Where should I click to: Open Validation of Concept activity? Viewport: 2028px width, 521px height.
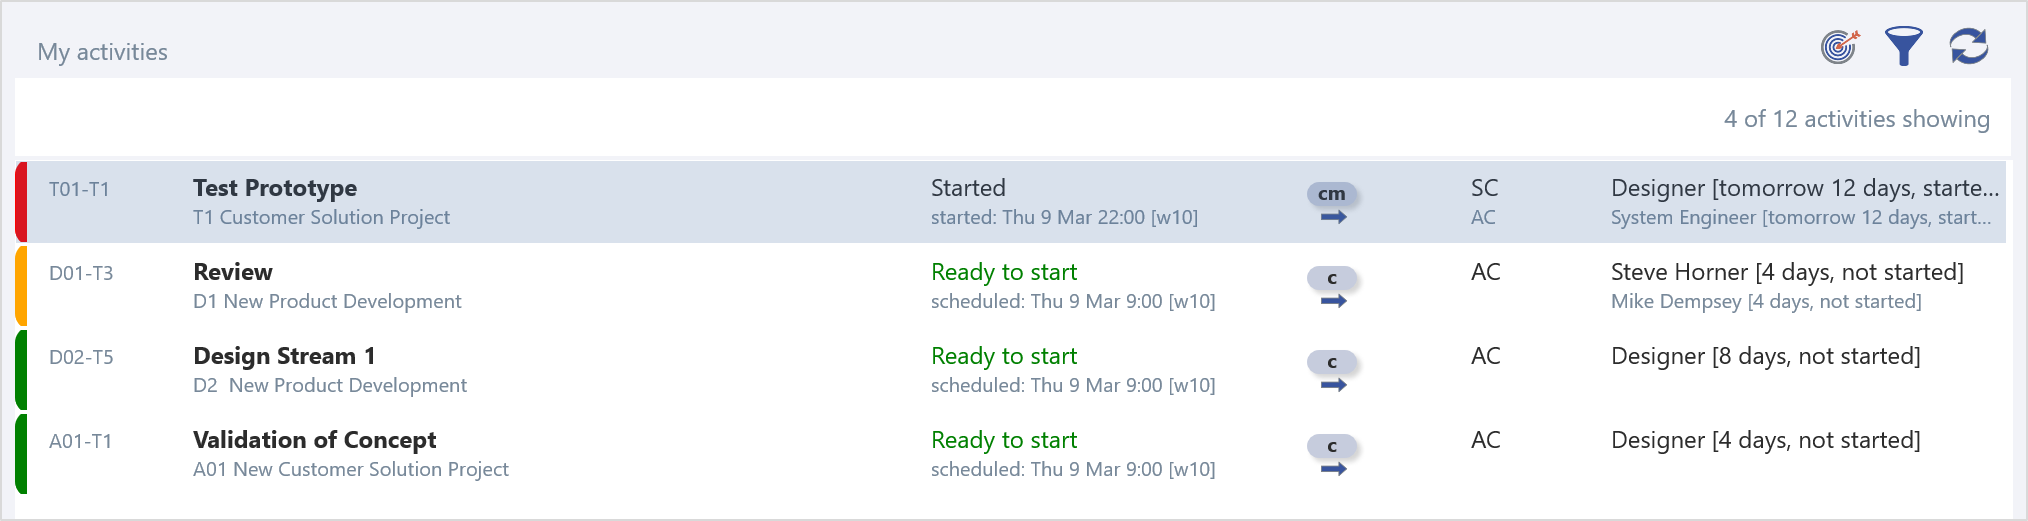314,440
